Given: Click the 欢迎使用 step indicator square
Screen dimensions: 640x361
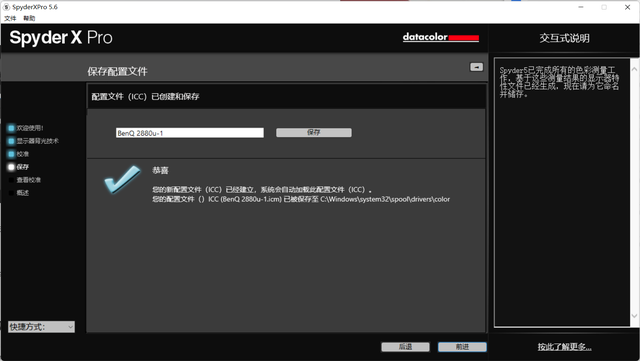Looking at the screenshot, I should coord(11,128).
